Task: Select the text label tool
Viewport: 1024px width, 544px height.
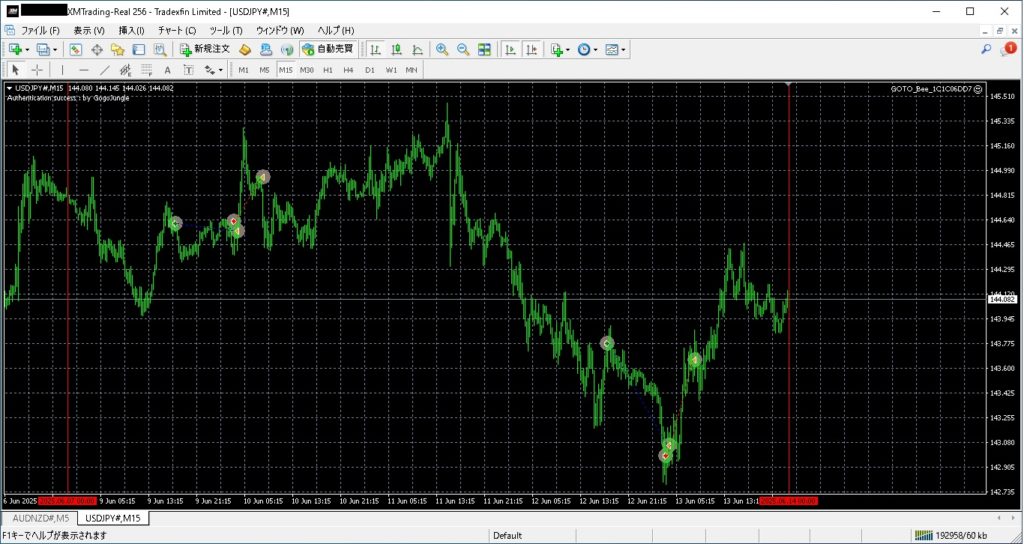Action: pos(167,70)
